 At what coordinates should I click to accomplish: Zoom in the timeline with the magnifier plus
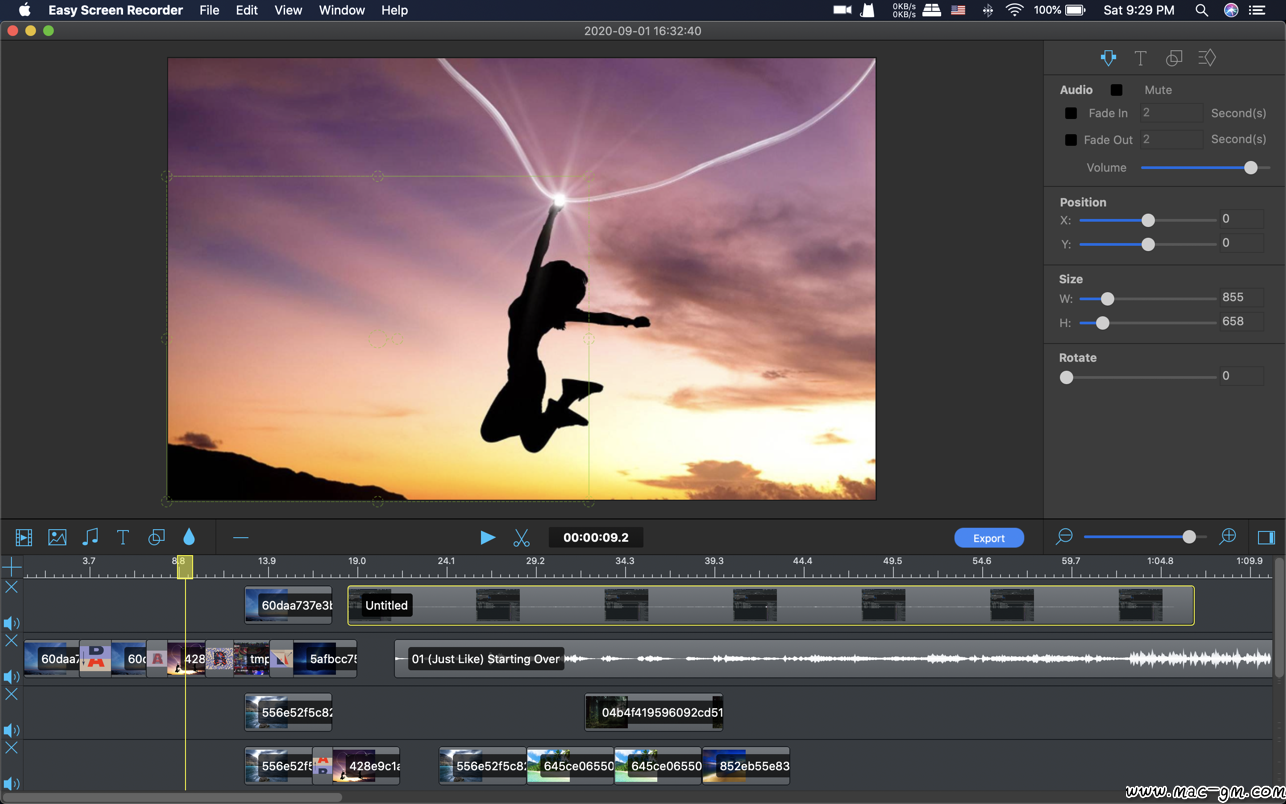click(1228, 538)
